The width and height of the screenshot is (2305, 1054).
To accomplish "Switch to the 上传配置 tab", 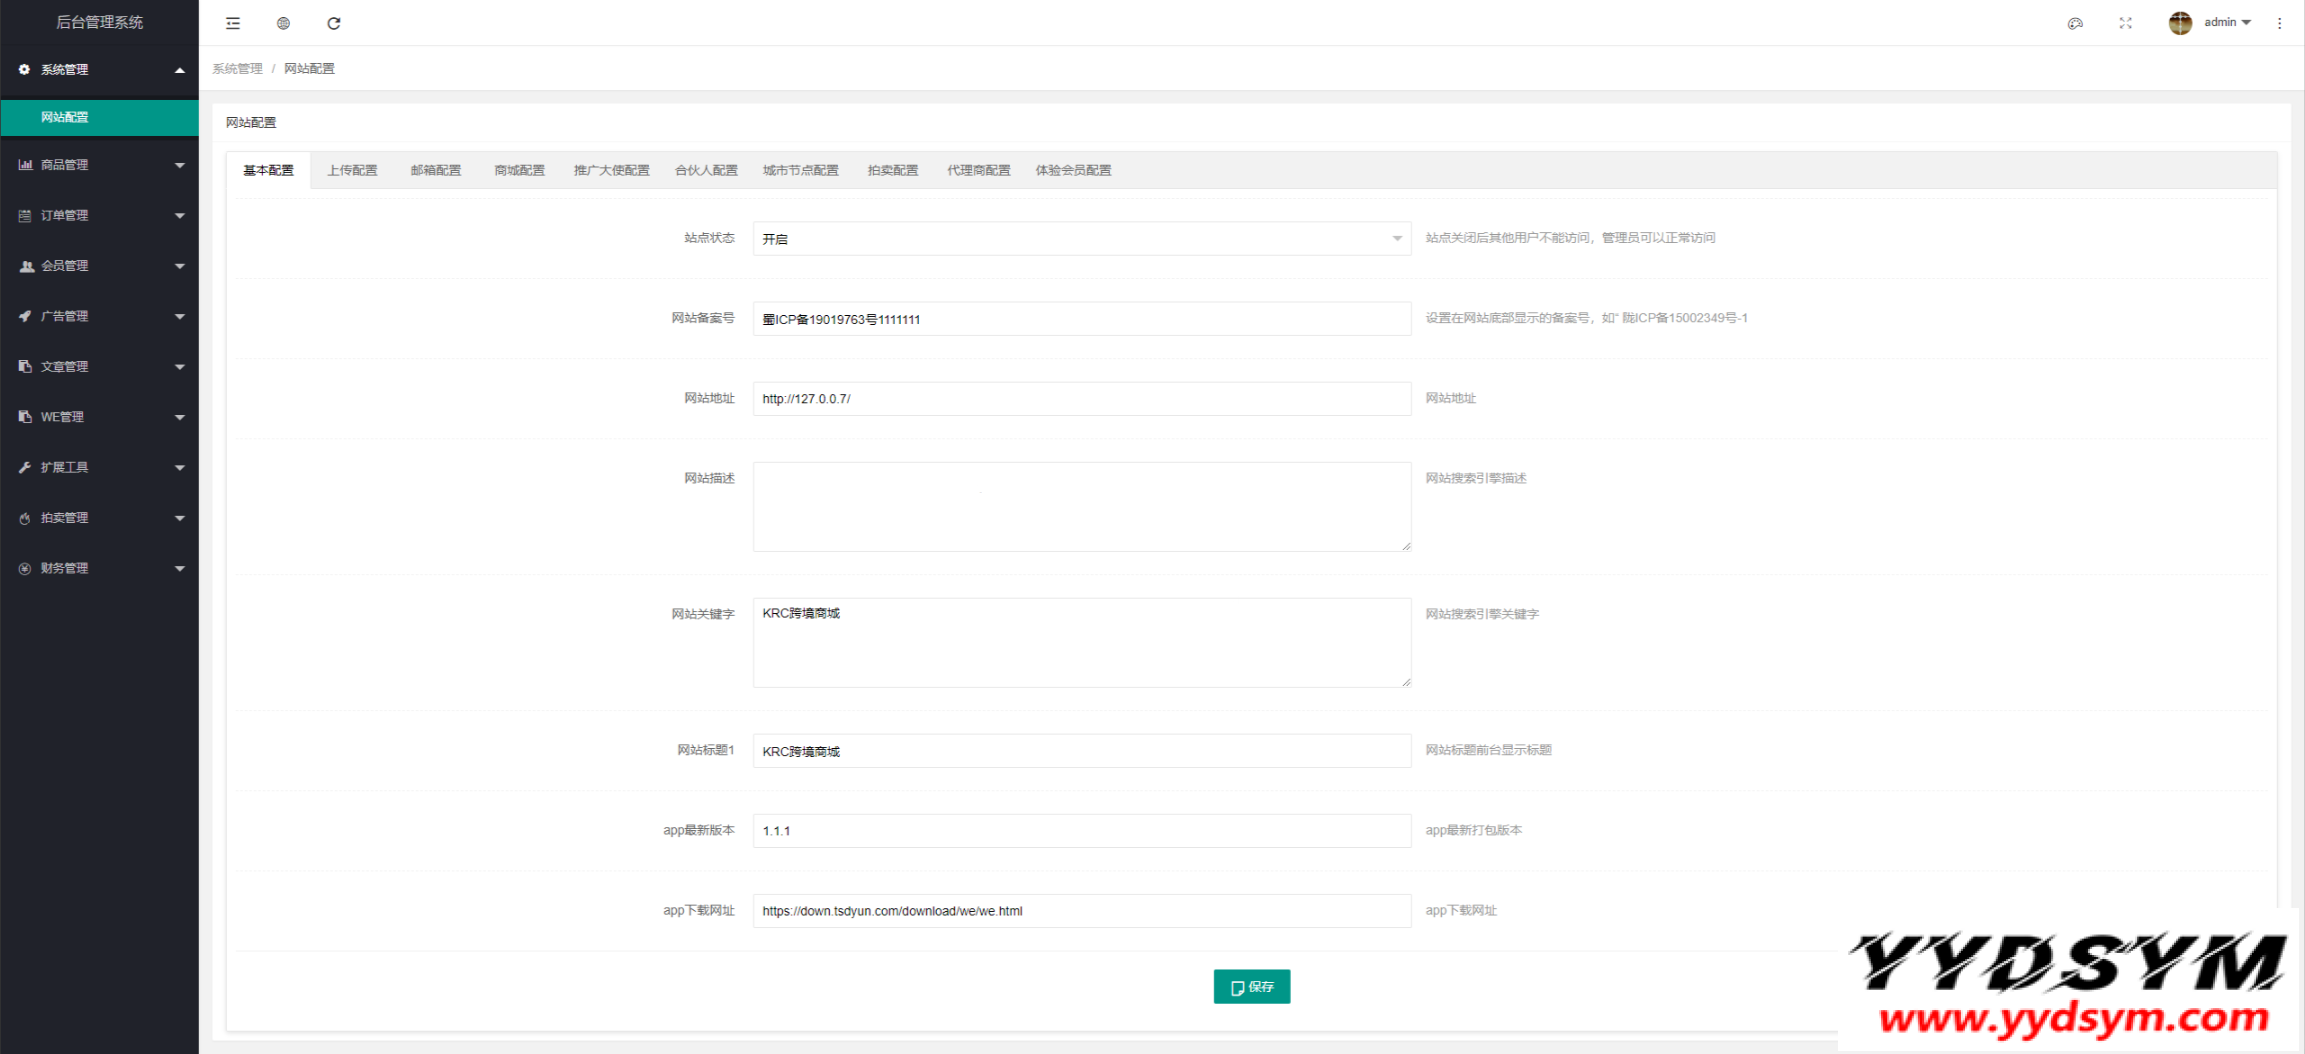I will click(352, 170).
